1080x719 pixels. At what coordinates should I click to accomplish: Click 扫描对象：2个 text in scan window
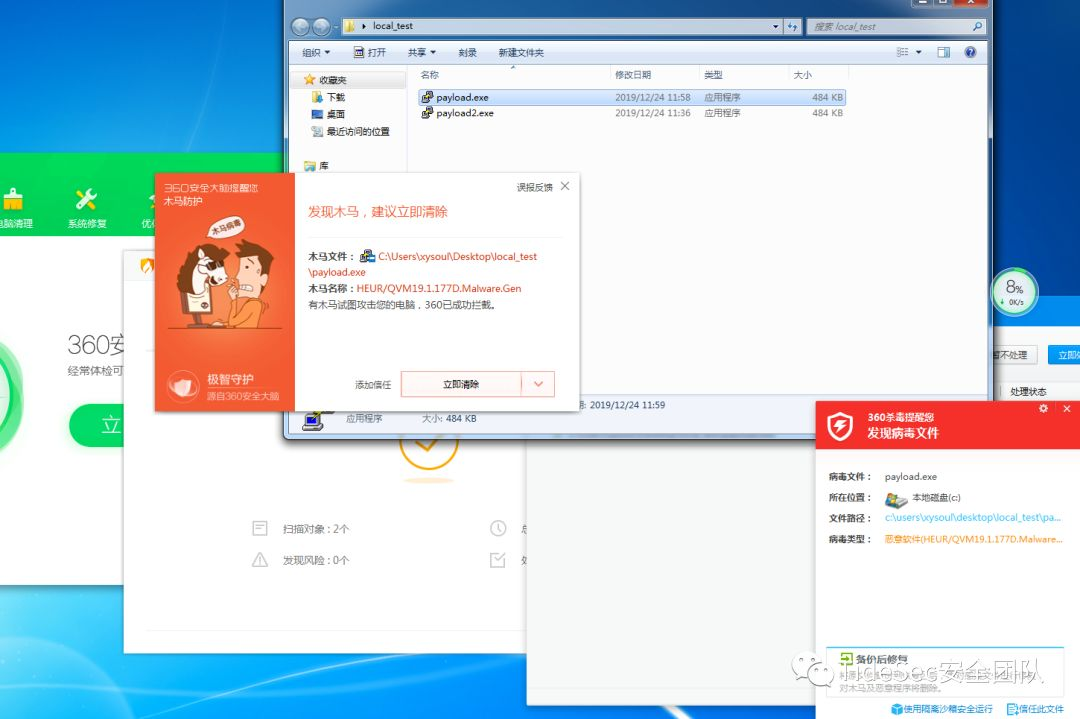(315, 529)
